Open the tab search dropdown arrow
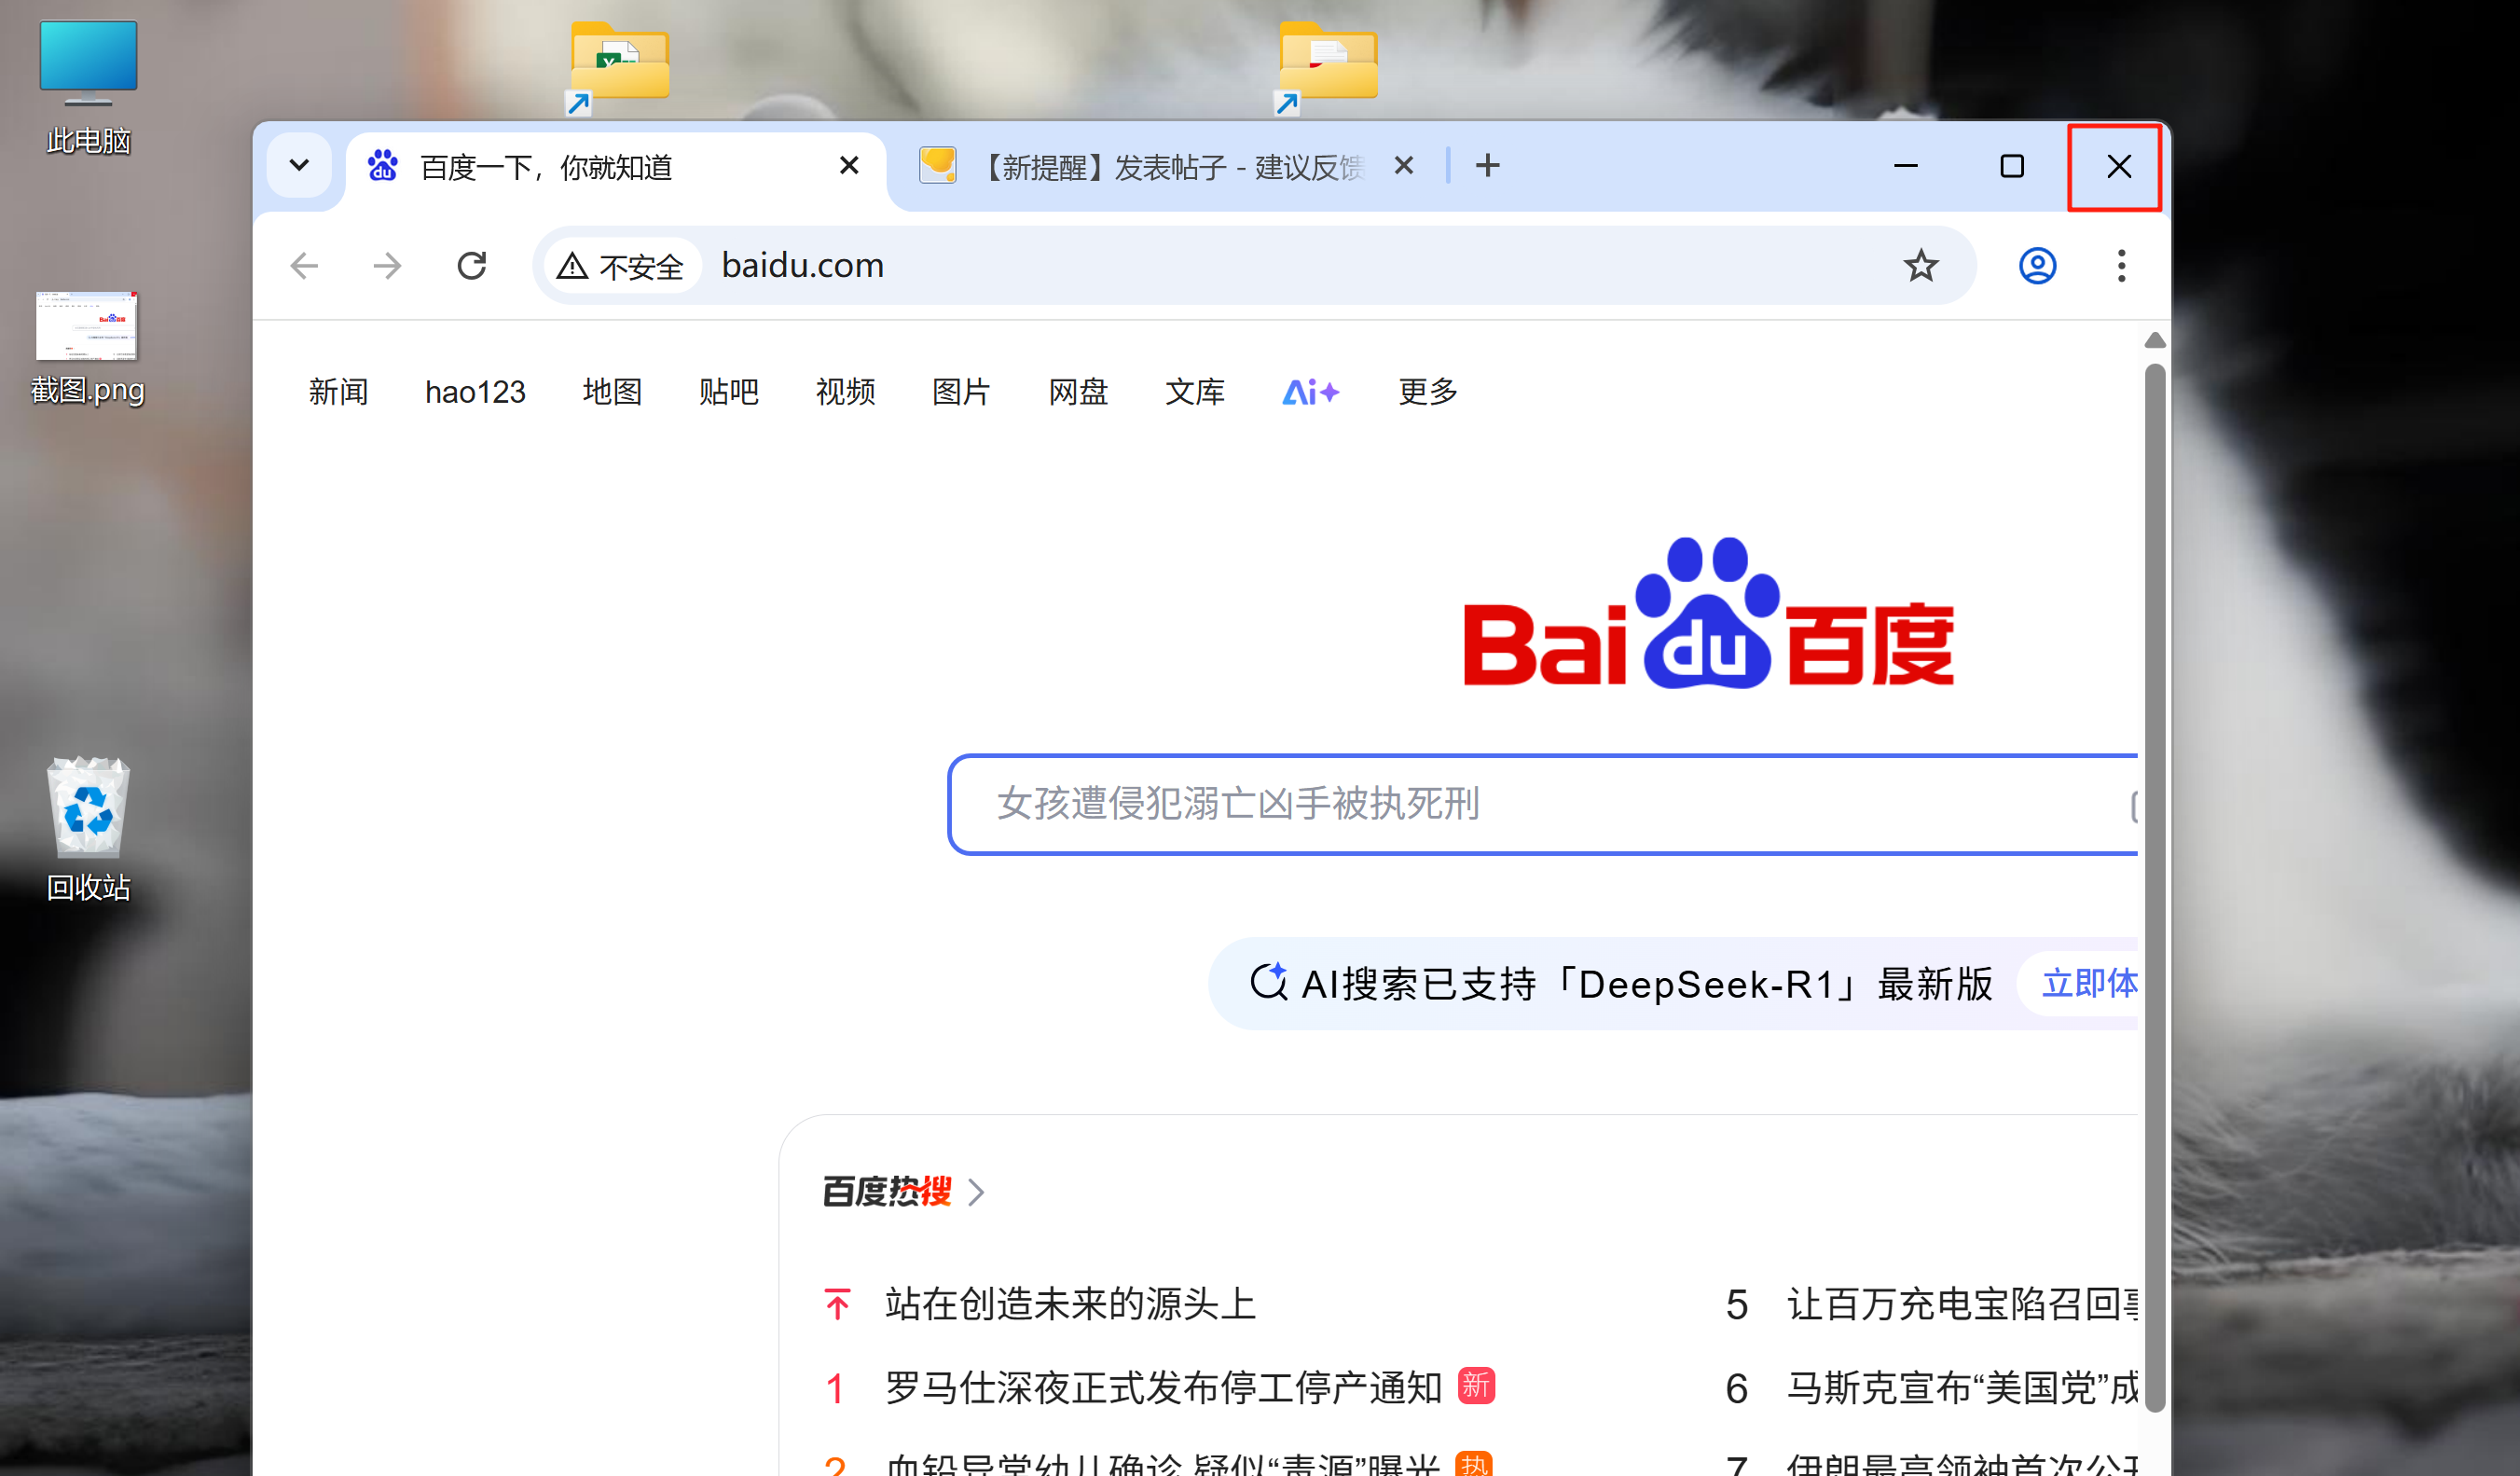This screenshot has height=1476, width=2520. (299, 166)
